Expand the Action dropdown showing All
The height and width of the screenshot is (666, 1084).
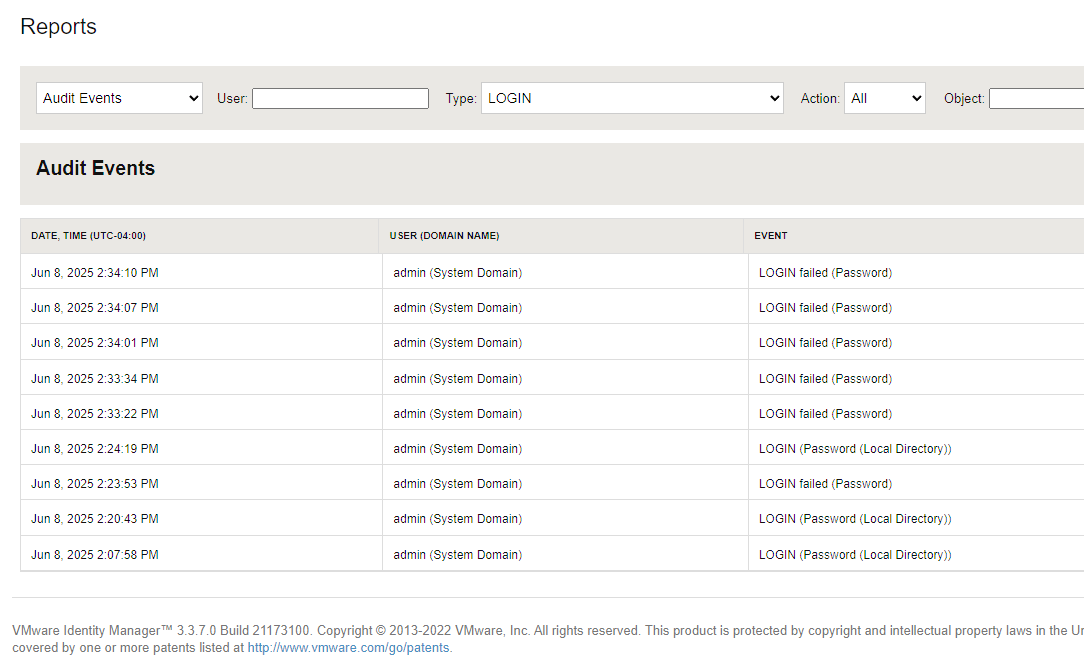click(x=884, y=97)
